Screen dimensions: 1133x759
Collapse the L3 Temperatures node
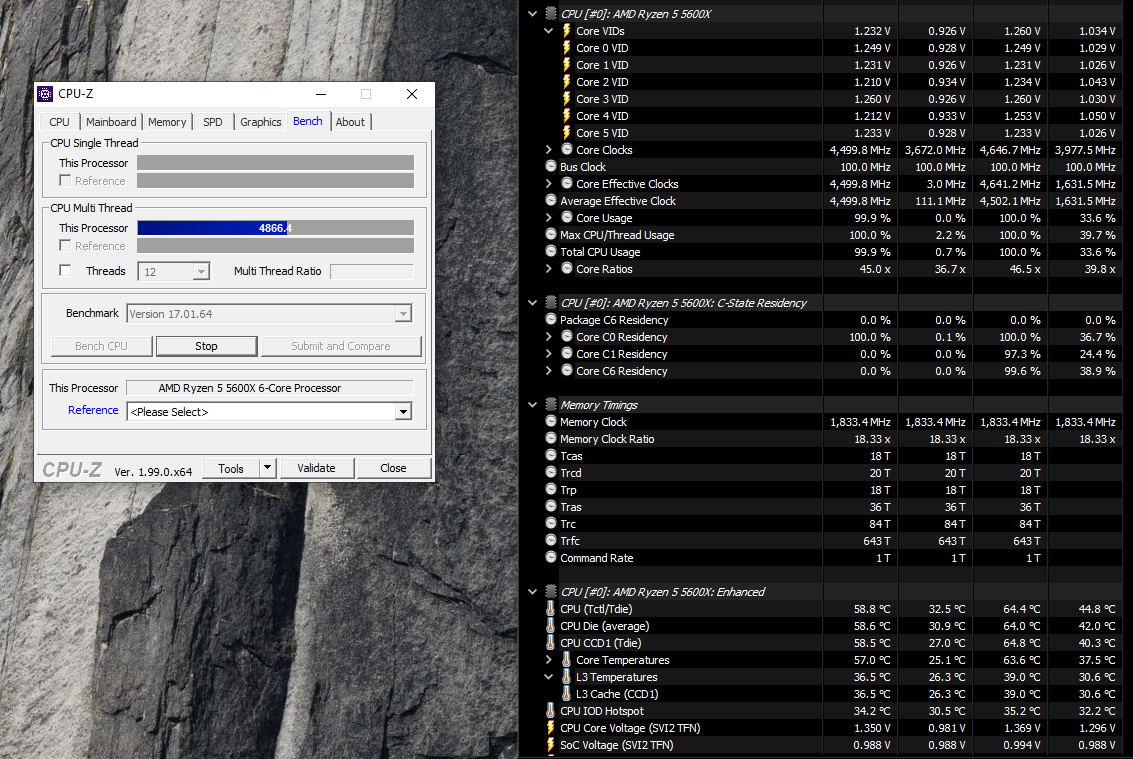pyautogui.click(x=548, y=677)
